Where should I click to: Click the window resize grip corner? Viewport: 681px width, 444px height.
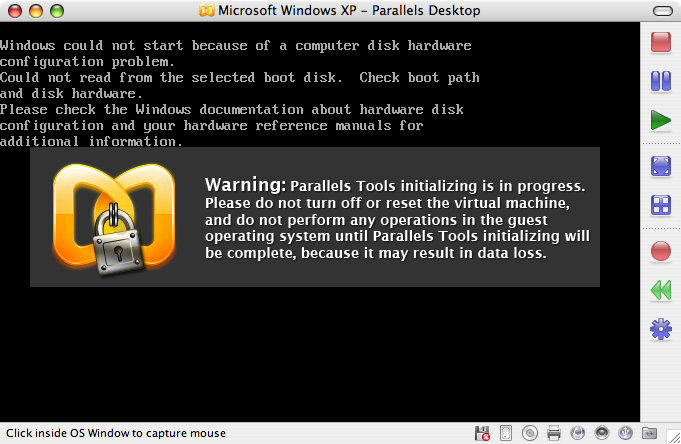coord(675,438)
